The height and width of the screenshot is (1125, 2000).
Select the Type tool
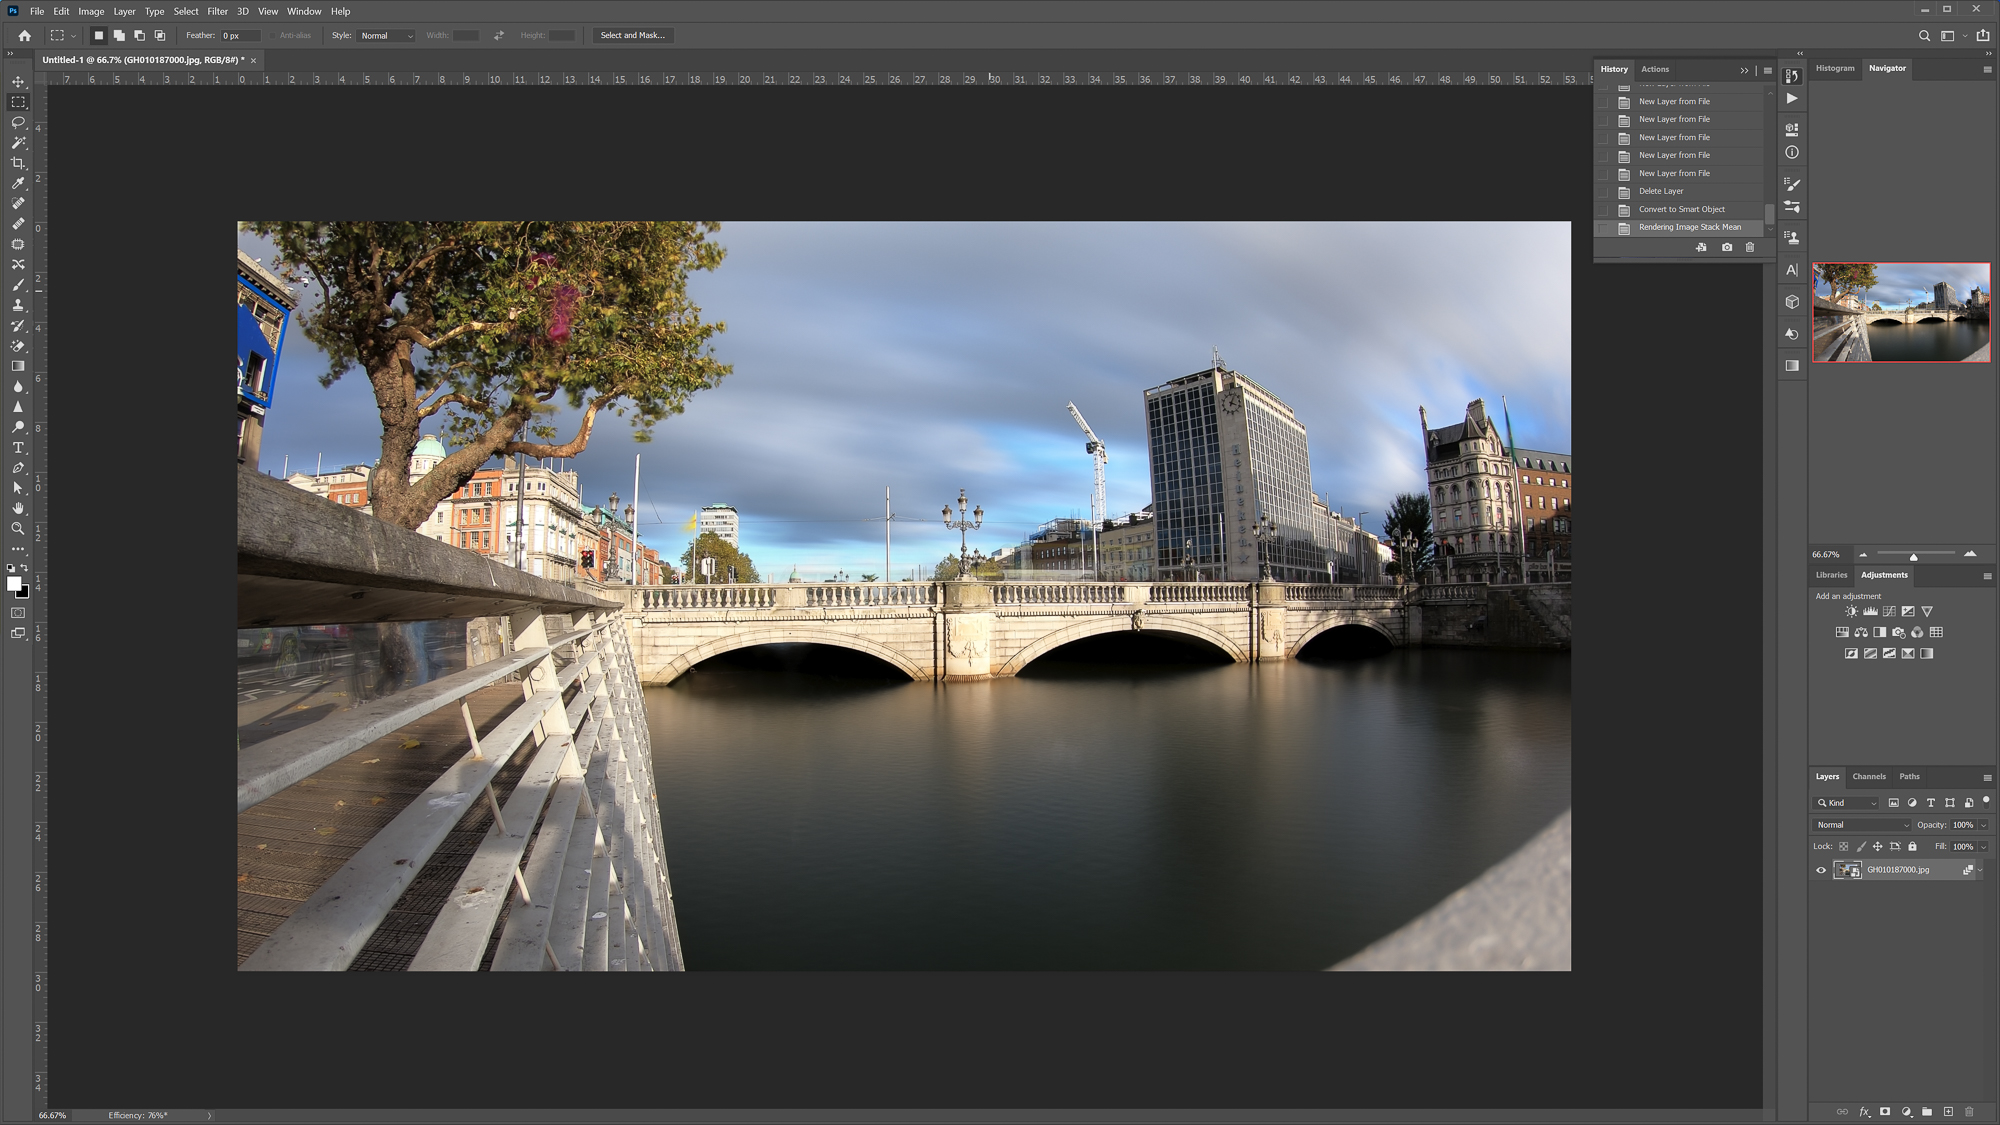[18, 448]
